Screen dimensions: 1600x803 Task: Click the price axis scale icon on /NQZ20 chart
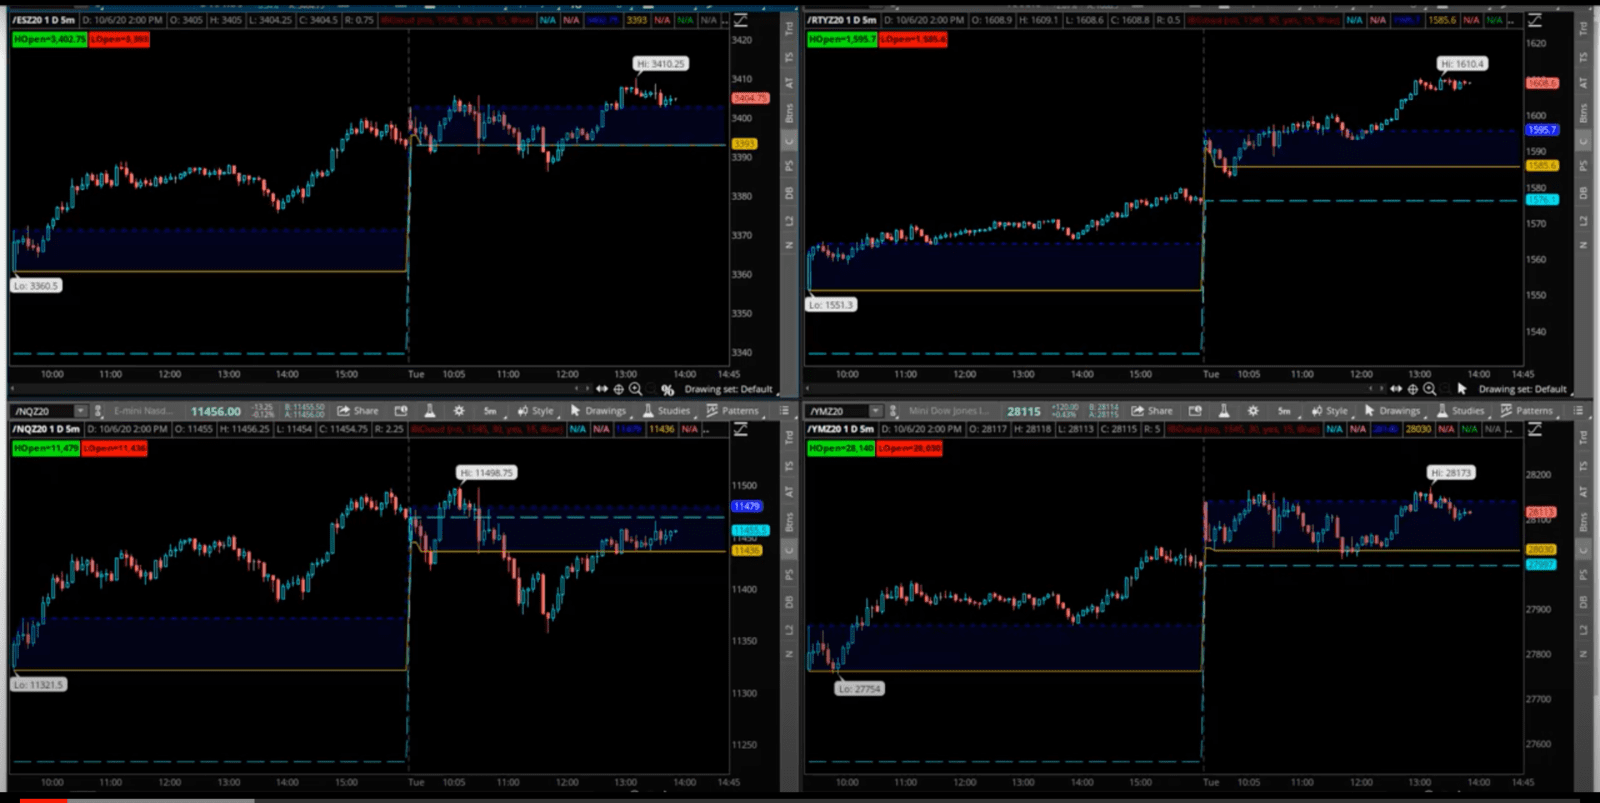[741, 429]
